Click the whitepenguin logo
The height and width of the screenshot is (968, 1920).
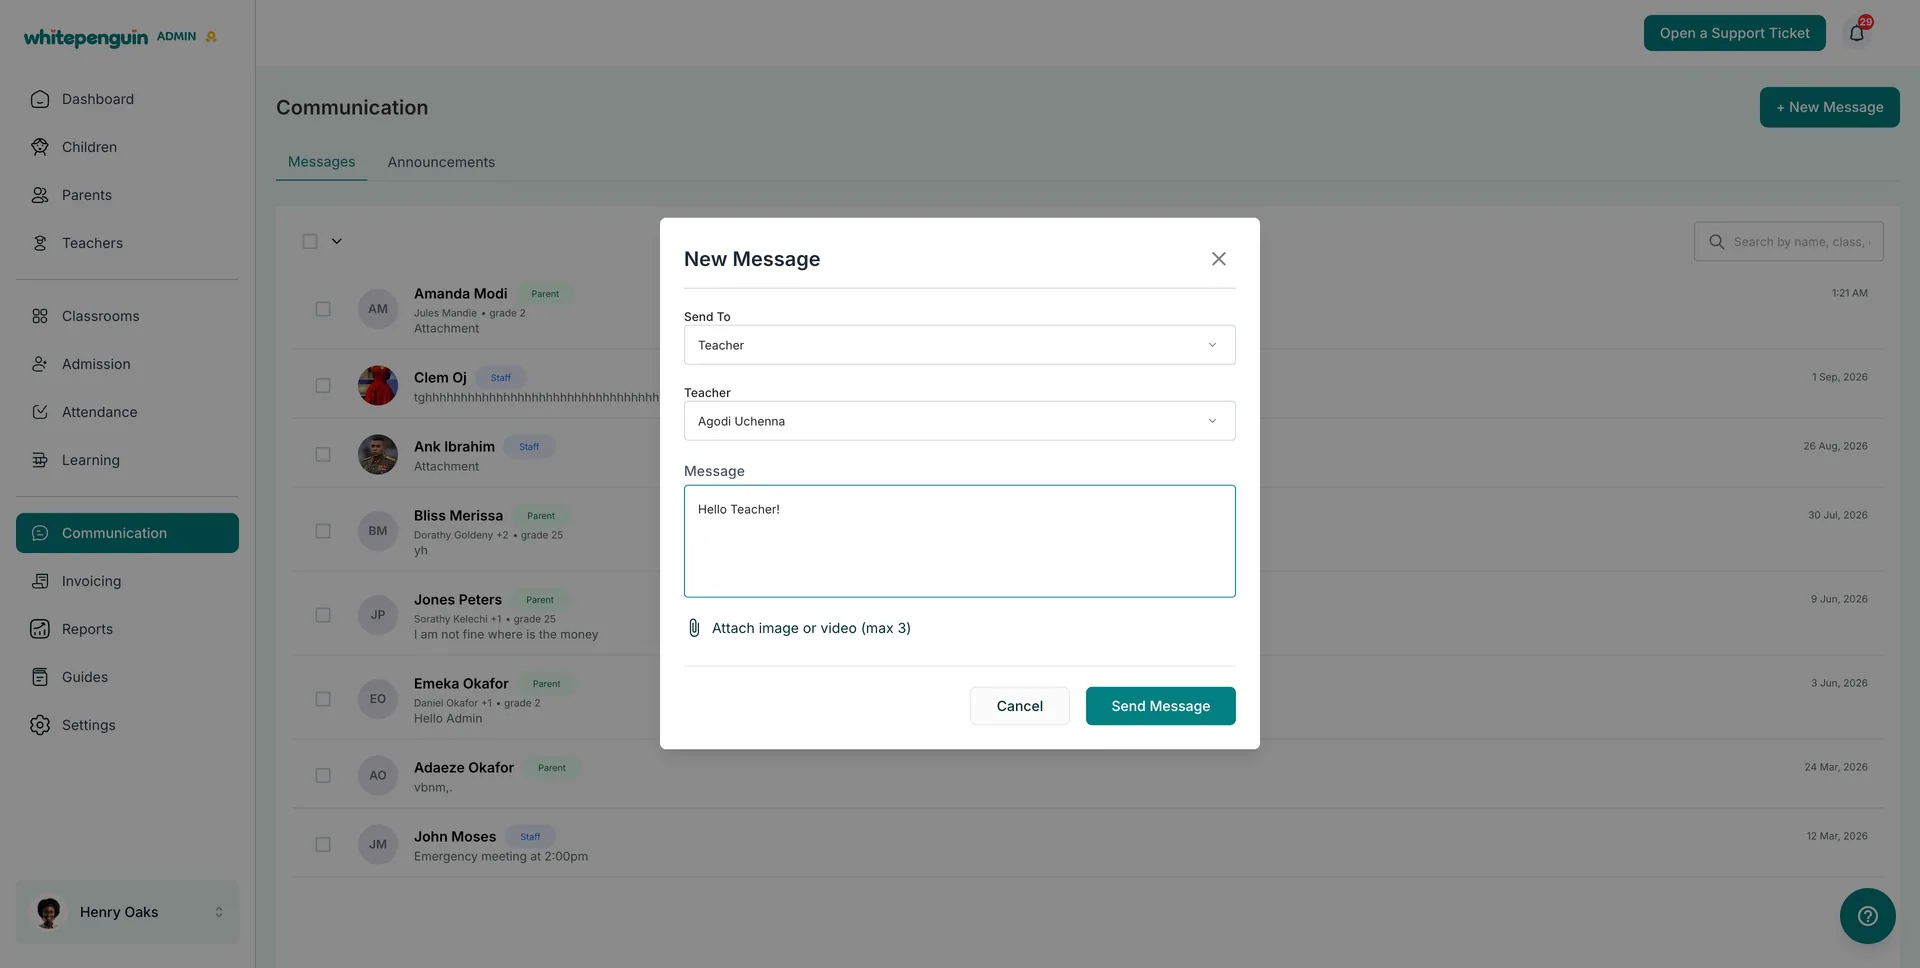86,37
